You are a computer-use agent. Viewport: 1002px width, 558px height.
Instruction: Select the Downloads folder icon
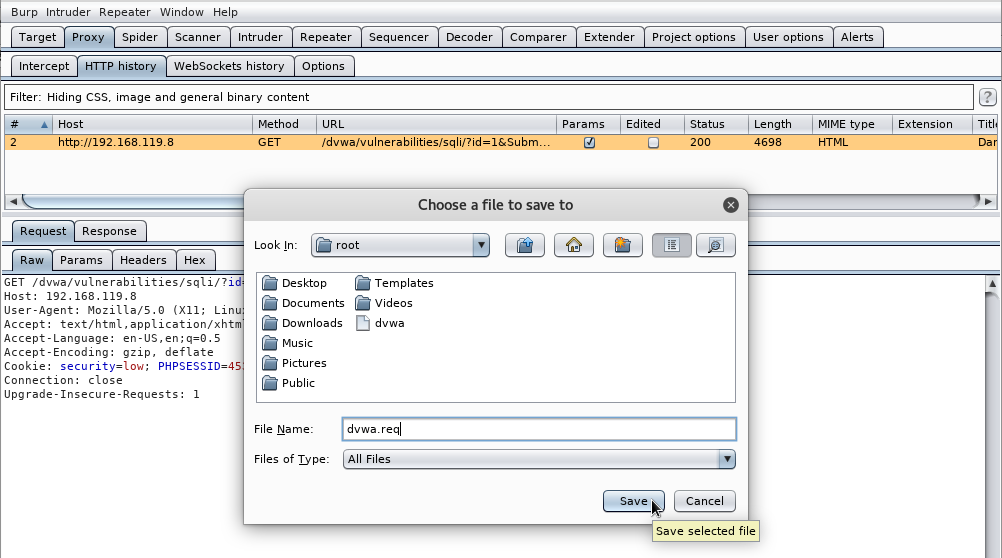point(270,323)
